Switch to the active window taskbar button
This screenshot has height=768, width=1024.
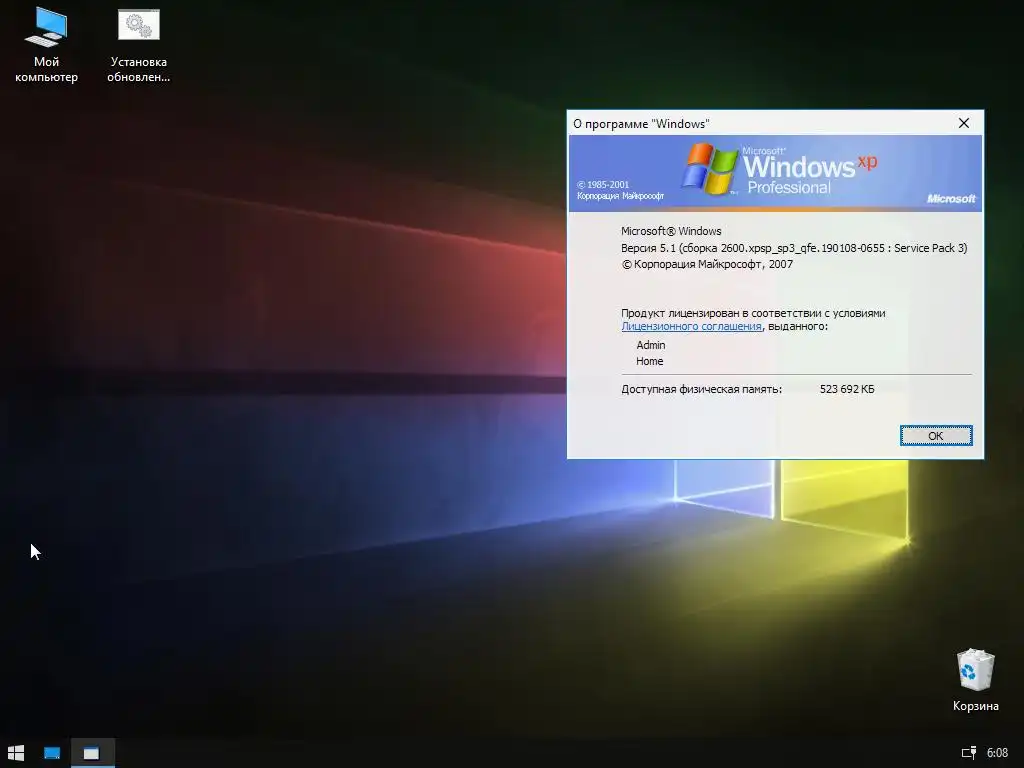pos(91,753)
